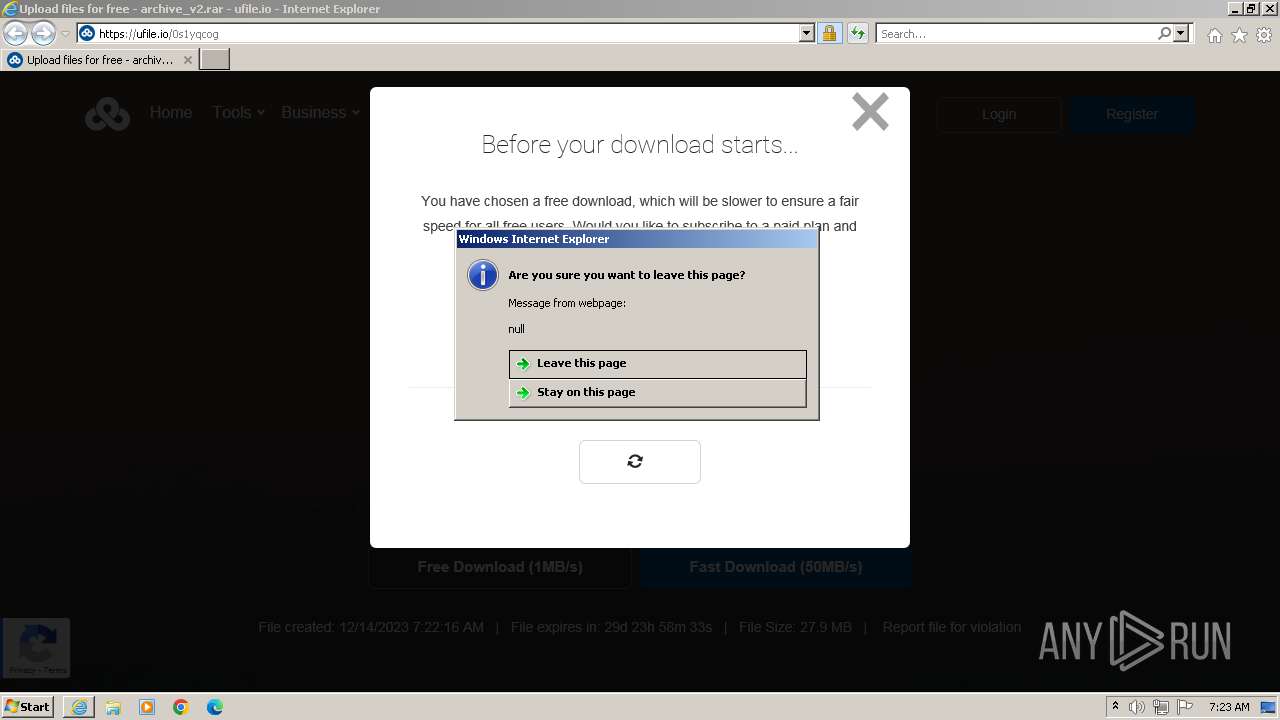Viewport: 1280px width, 720px height.
Task: Click the security lock icon
Action: [x=829, y=33]
